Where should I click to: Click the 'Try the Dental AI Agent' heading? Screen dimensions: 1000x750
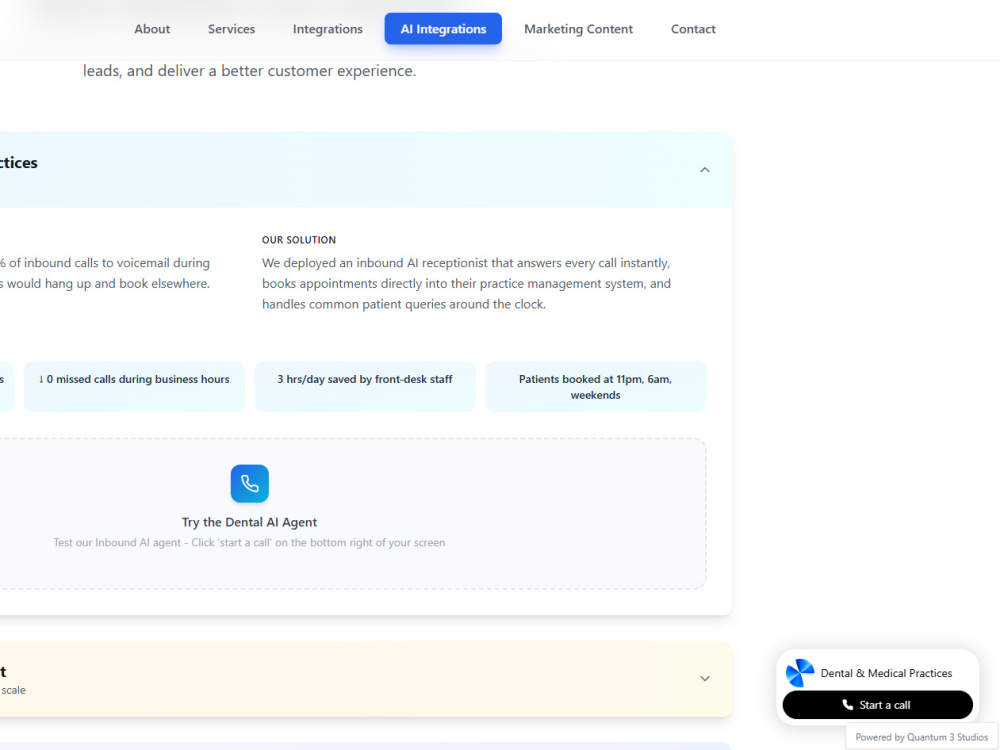pos(249,522)
